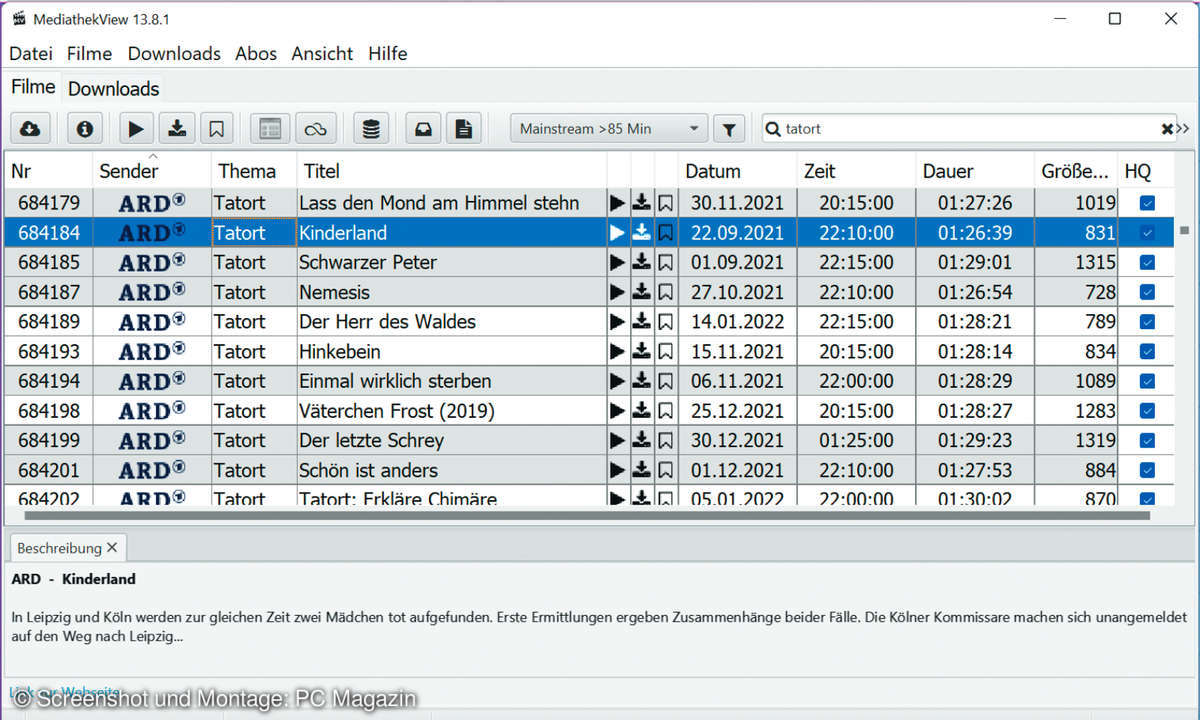Show film information with info icon
This screenshot has width=1200, height=720.
point(85,128)
